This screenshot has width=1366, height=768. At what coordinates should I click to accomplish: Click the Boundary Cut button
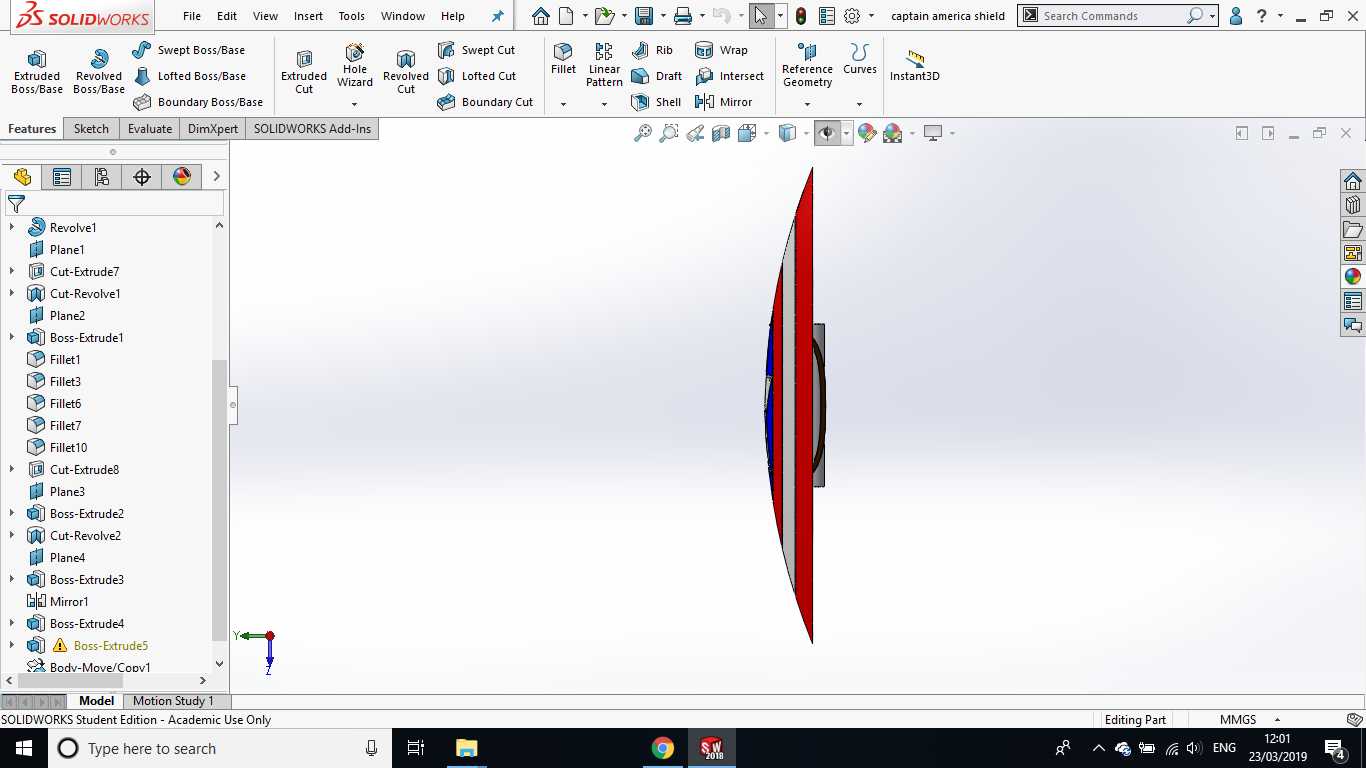(x=485, y=102)
